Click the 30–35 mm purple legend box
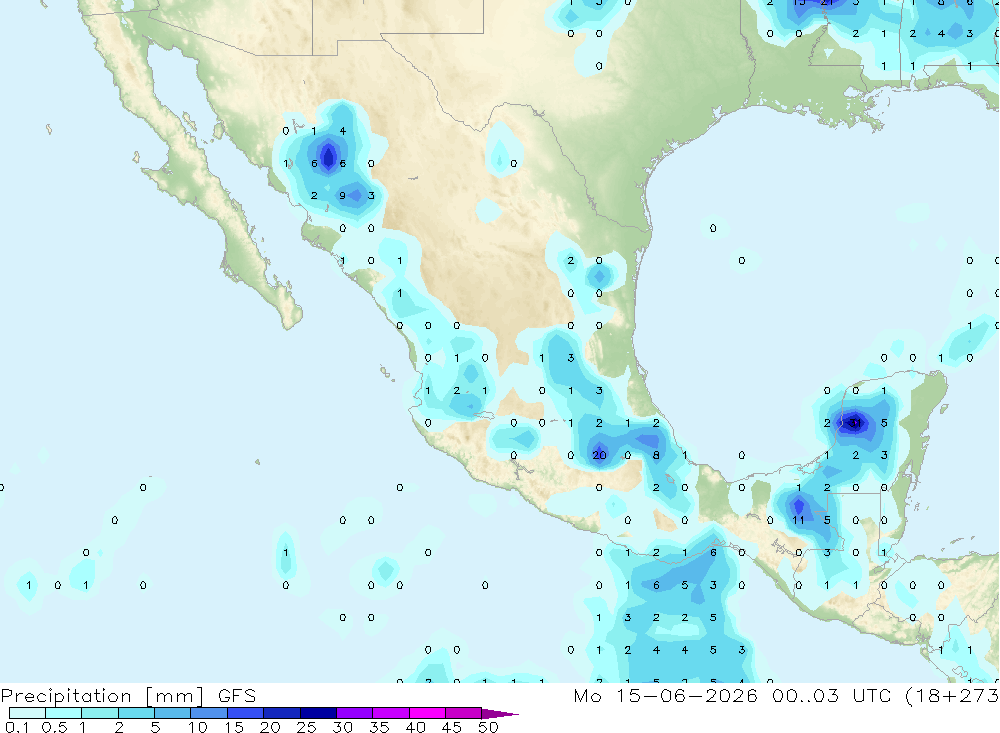Screen dimensions: 1000x733 (355, 713)
